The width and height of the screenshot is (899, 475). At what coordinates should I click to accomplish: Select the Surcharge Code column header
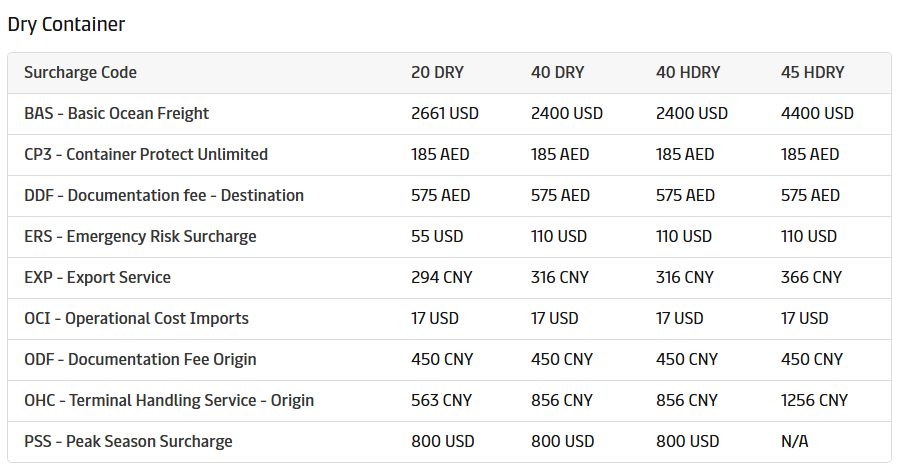[x=80, y=73]
